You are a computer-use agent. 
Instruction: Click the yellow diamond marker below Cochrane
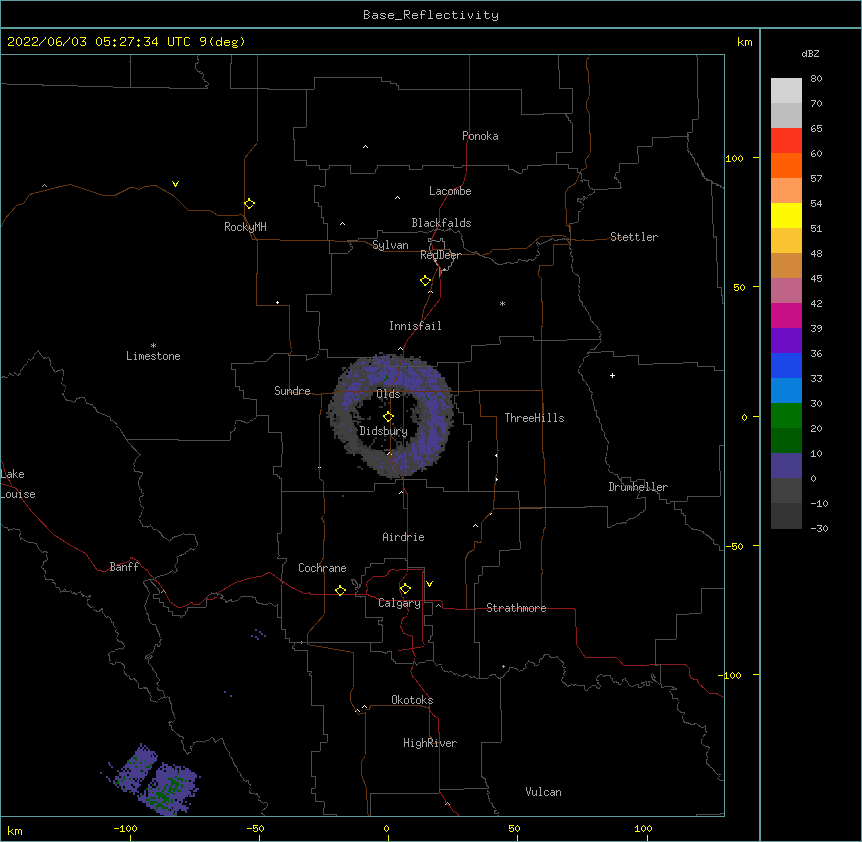pos(340,590)
